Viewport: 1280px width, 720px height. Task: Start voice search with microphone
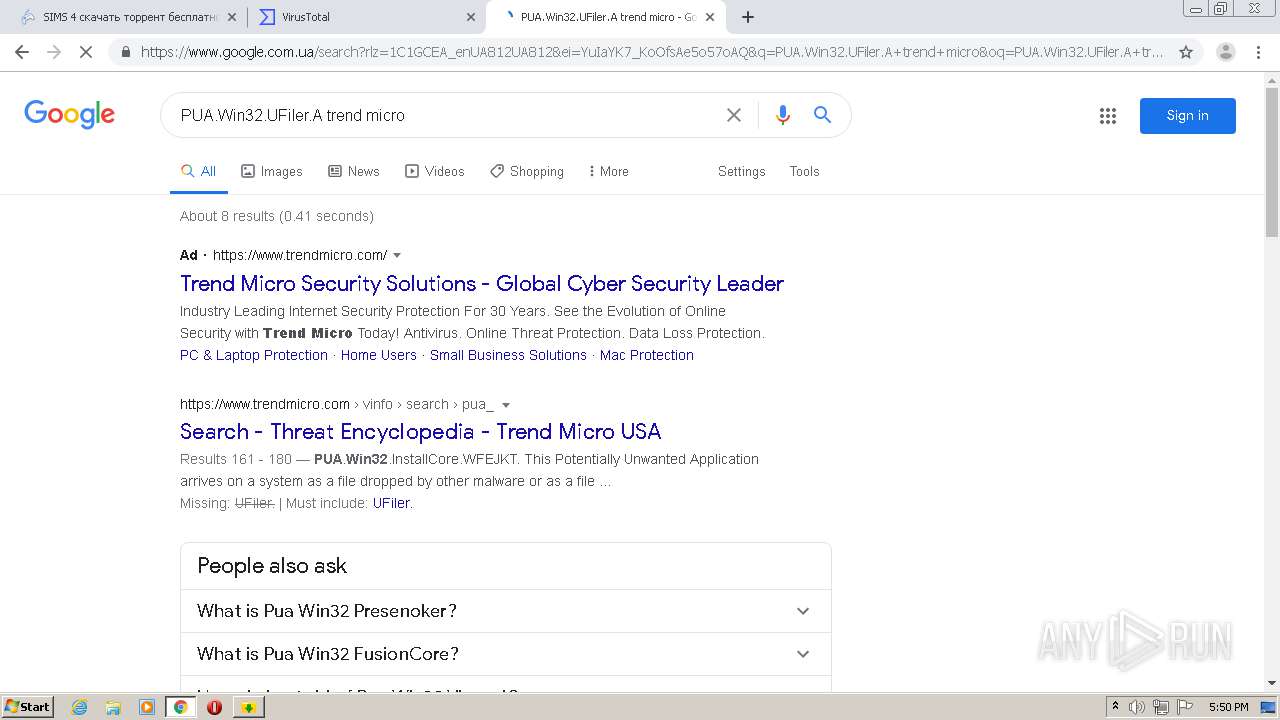click(x=783, y=115)
